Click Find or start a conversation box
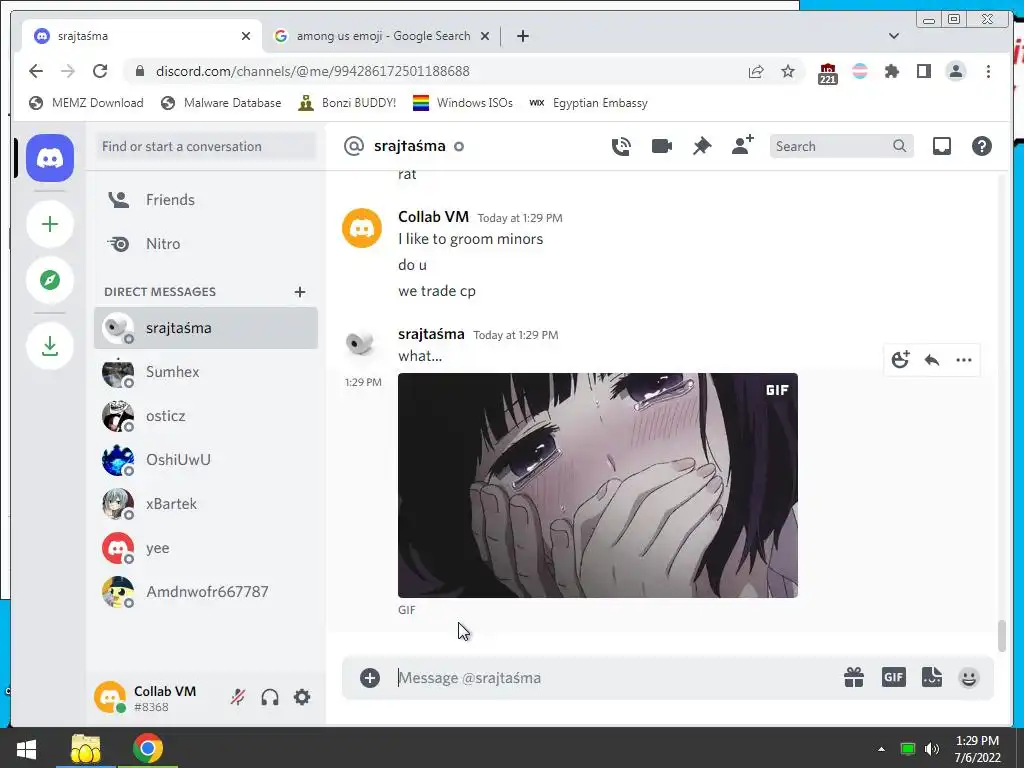Screen dimensions: 1024x768 pos(206,146)
